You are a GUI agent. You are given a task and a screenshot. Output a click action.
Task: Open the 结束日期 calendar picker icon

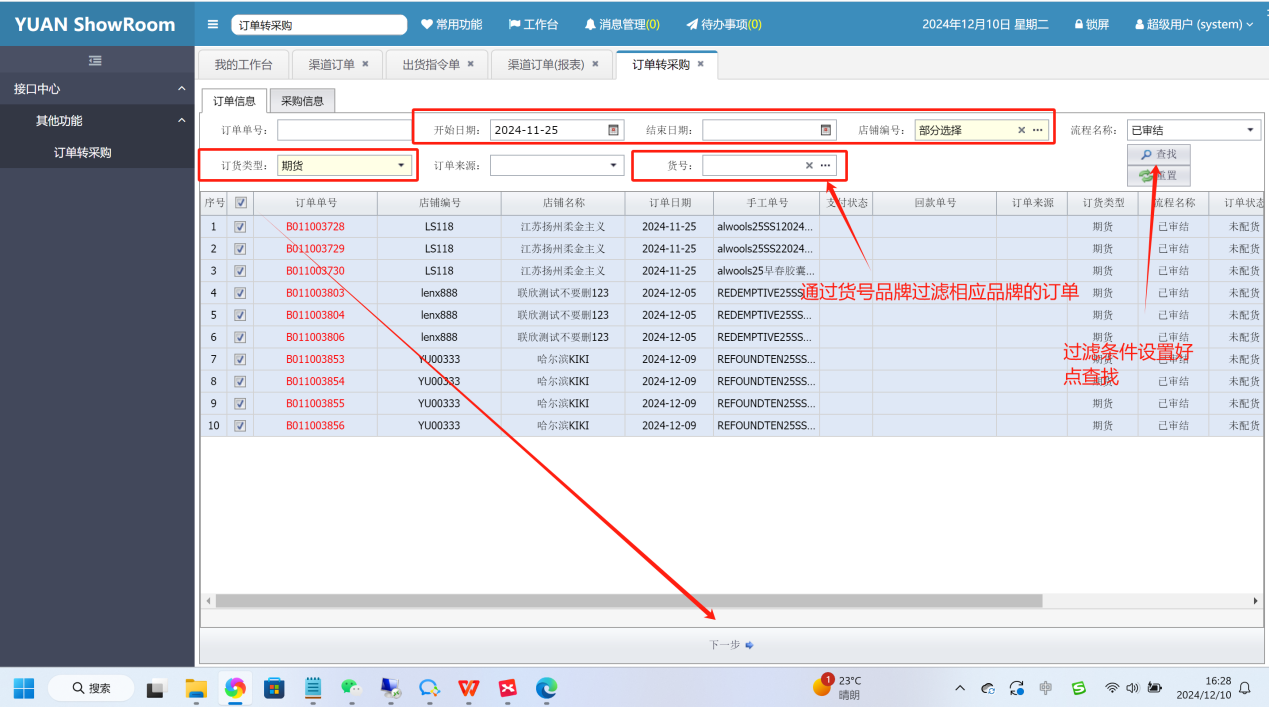826,130
